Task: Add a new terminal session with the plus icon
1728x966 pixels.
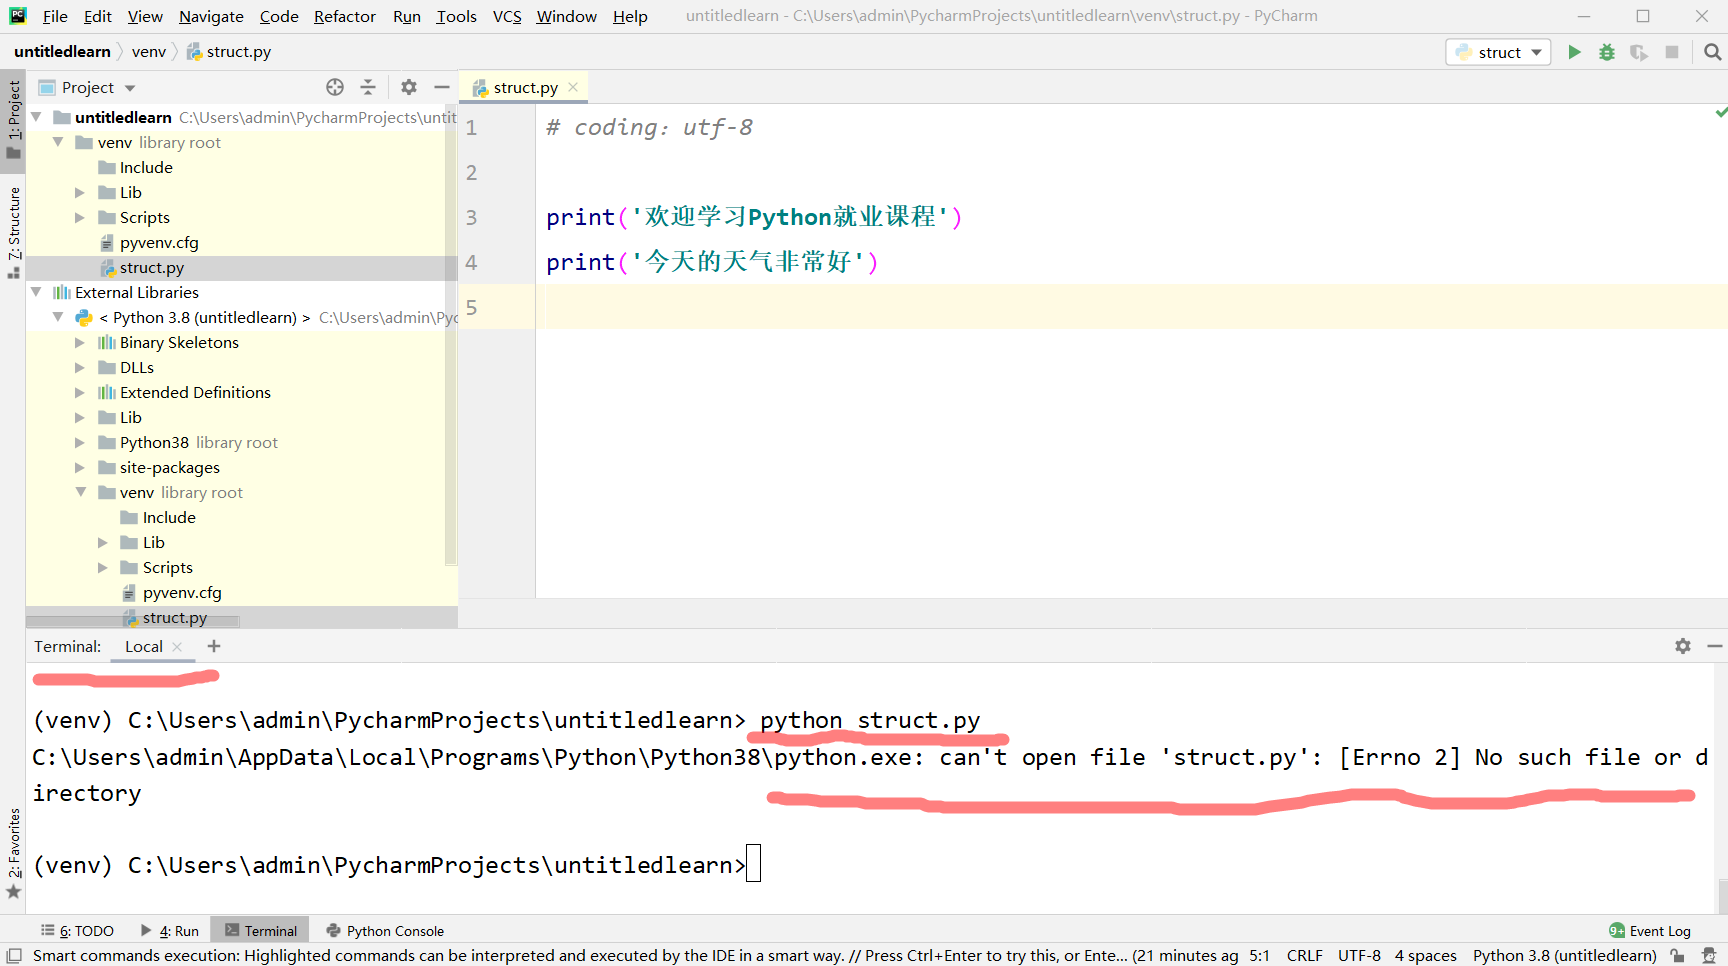Action: pos(214,646)
